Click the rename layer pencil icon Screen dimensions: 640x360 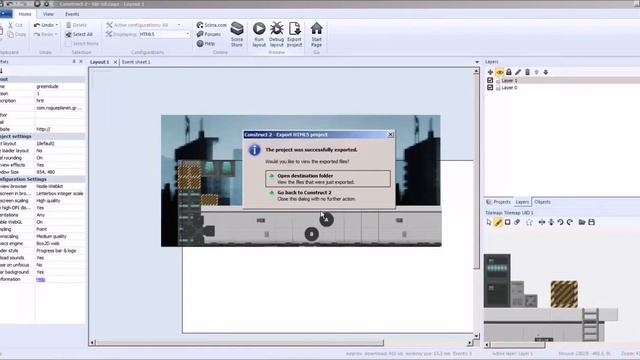(x=518, y=72)
